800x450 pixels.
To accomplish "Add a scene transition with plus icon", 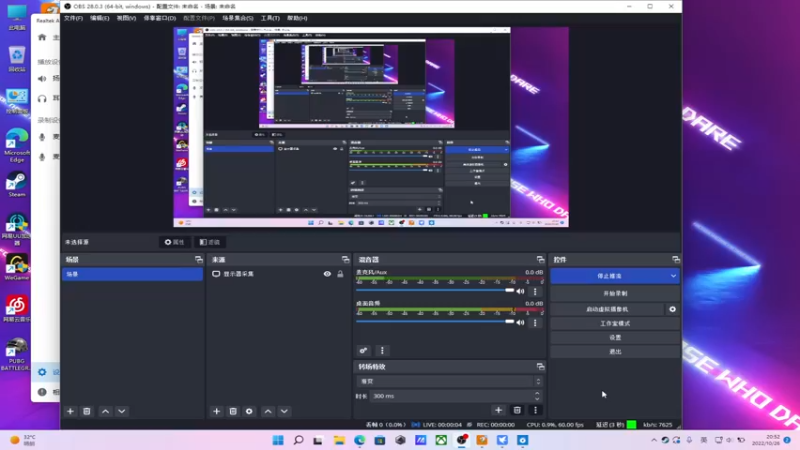I will (498, 410).
